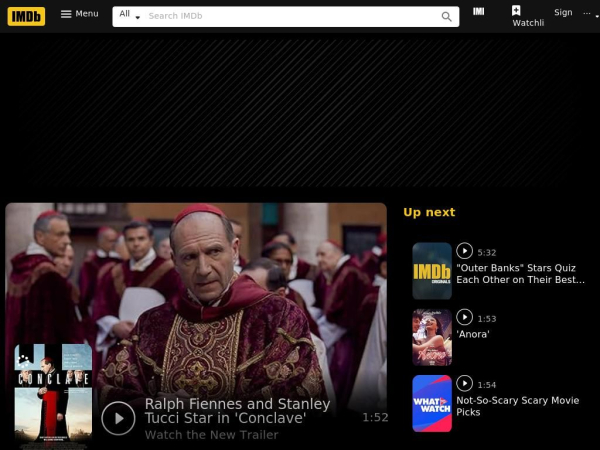Play the 'Anora' trailer
Image resolution: width=600 pixels, height=450 pixels.
click(465, 317)
